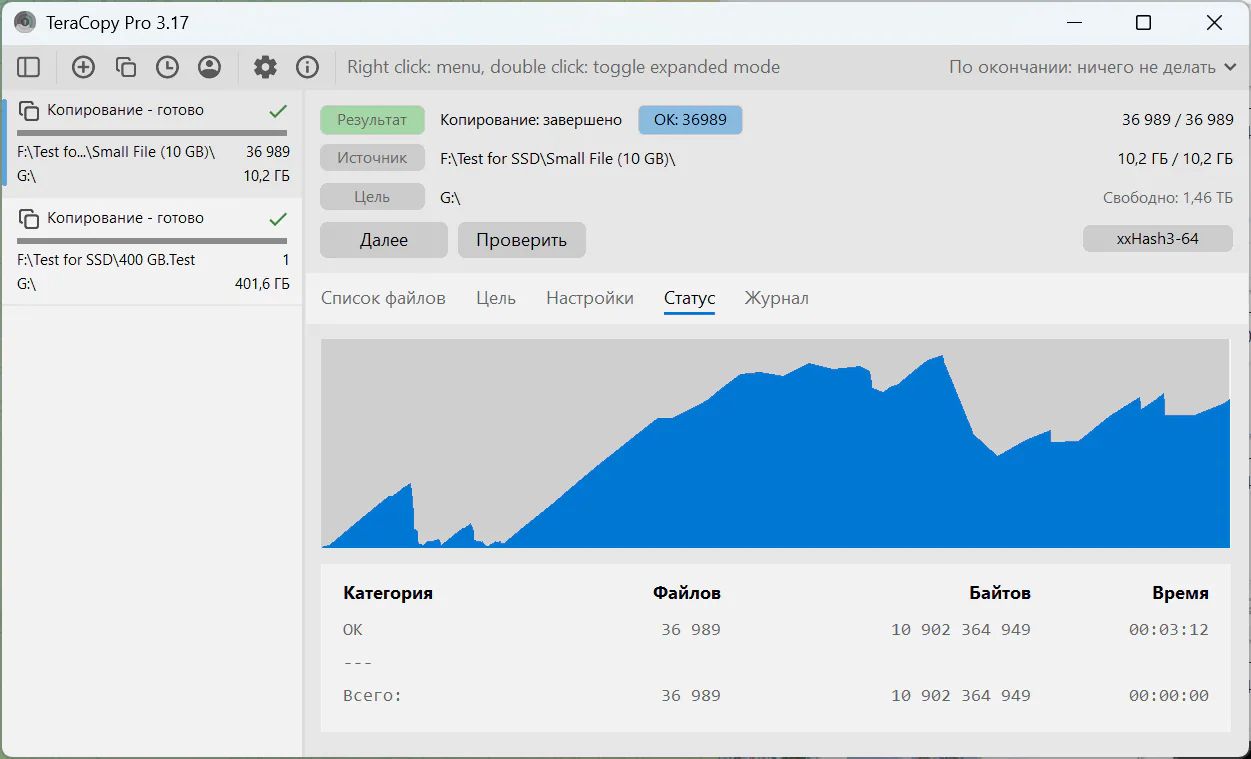Click the copy files toolbar icon

(x=125, y=67)
